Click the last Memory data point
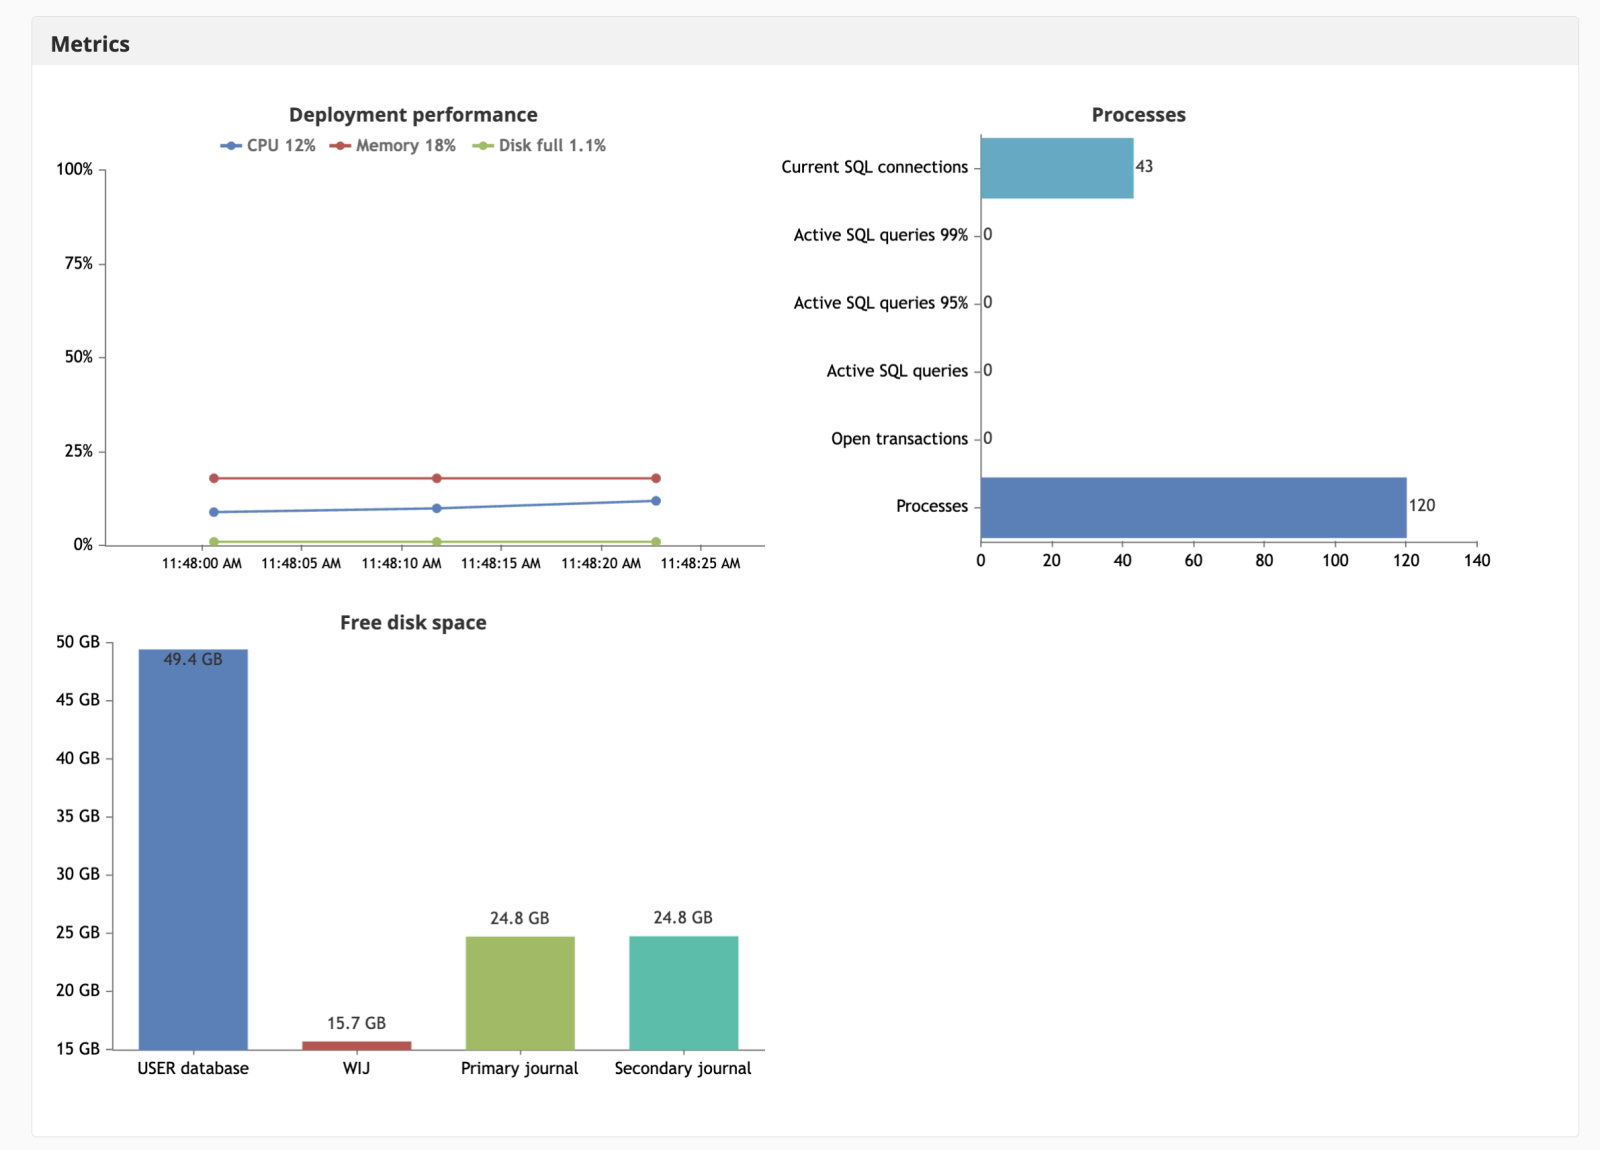This screenshot has width=1600, height=1150. click(656, 478)
